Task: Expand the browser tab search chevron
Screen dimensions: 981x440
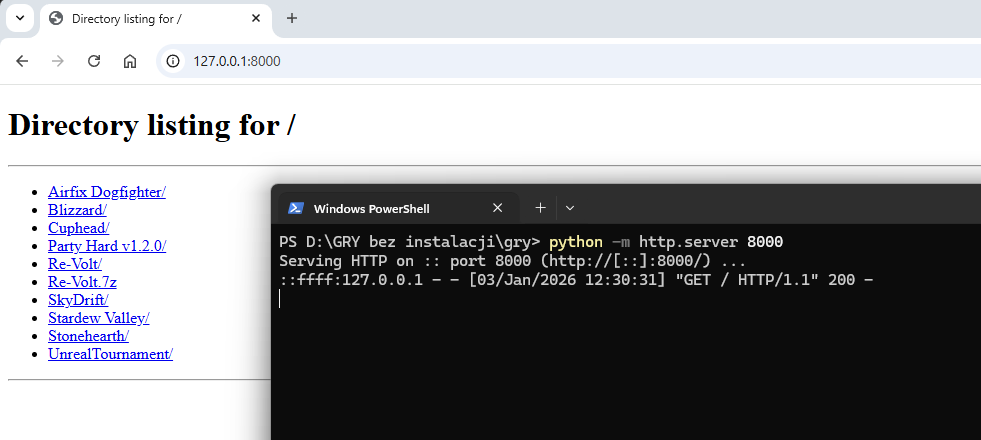Action: point(19,18)
